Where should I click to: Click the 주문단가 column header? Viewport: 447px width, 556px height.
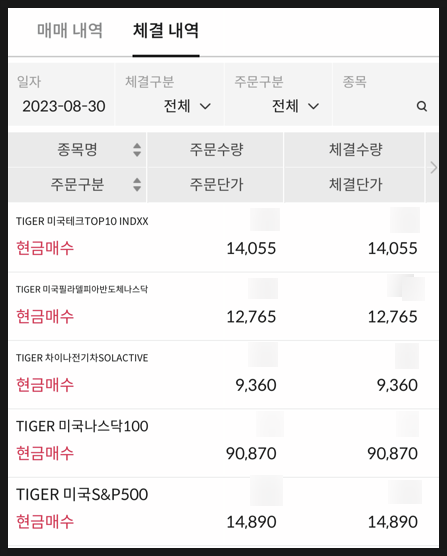pyautogui.click(x=216, y=184)
